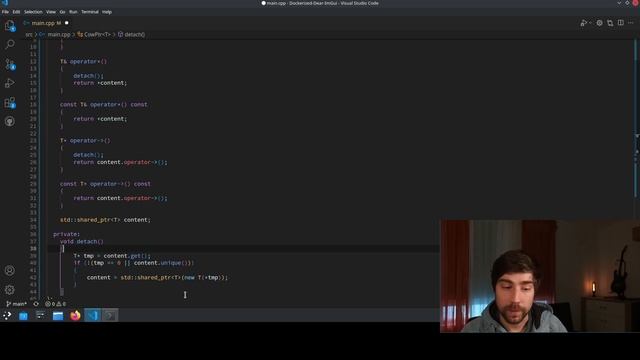Click the 'content = std::shared_ptr<T>(new T(*tmp));' line
Screen dimensions: 640x360
click(x=157, y=278)
